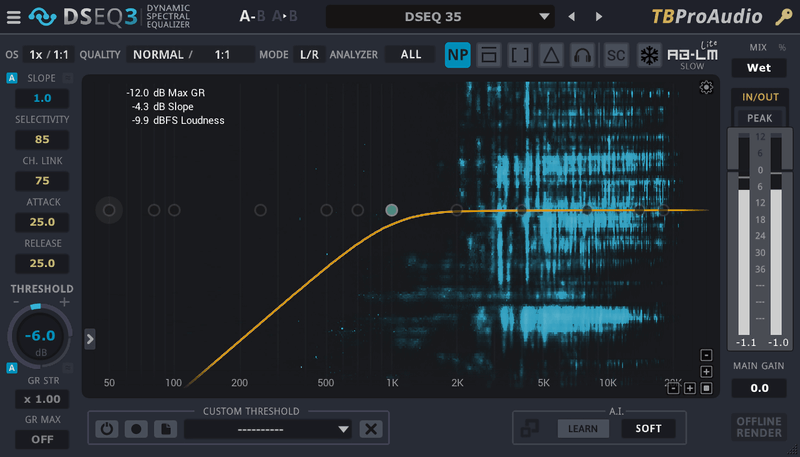This screenshot has width=800, height=457.
Task: Click horizontal zoom in plus button
Action: pyautogui.click(x=690, y=388)
